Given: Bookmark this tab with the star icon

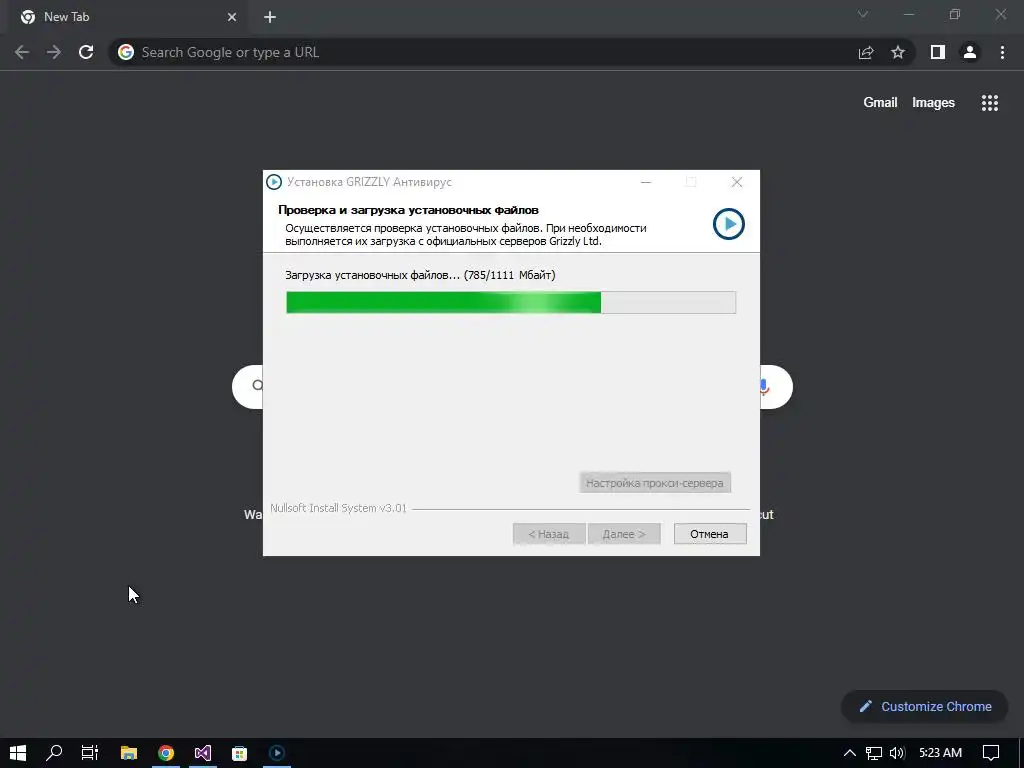Looking at the screenshot, I should coord(898,52).
